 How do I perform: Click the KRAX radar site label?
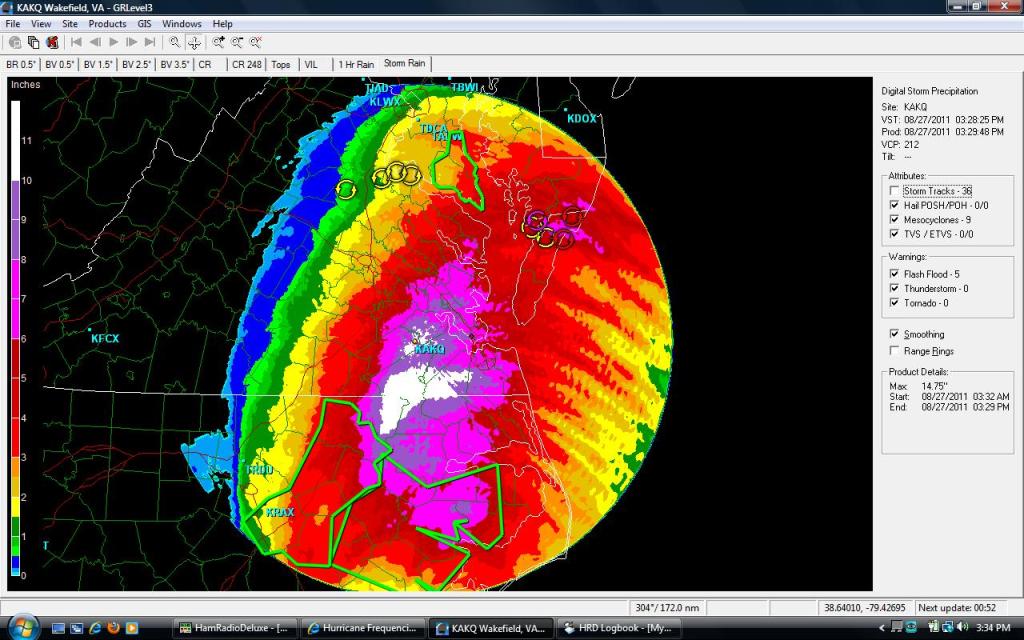click(280, 512)
